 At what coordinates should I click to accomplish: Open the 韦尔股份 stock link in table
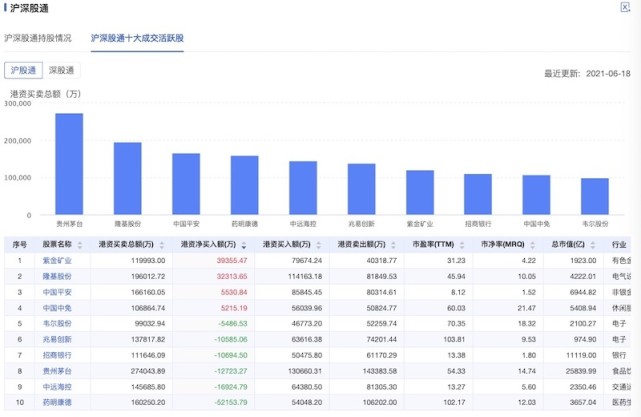[57, 324]
